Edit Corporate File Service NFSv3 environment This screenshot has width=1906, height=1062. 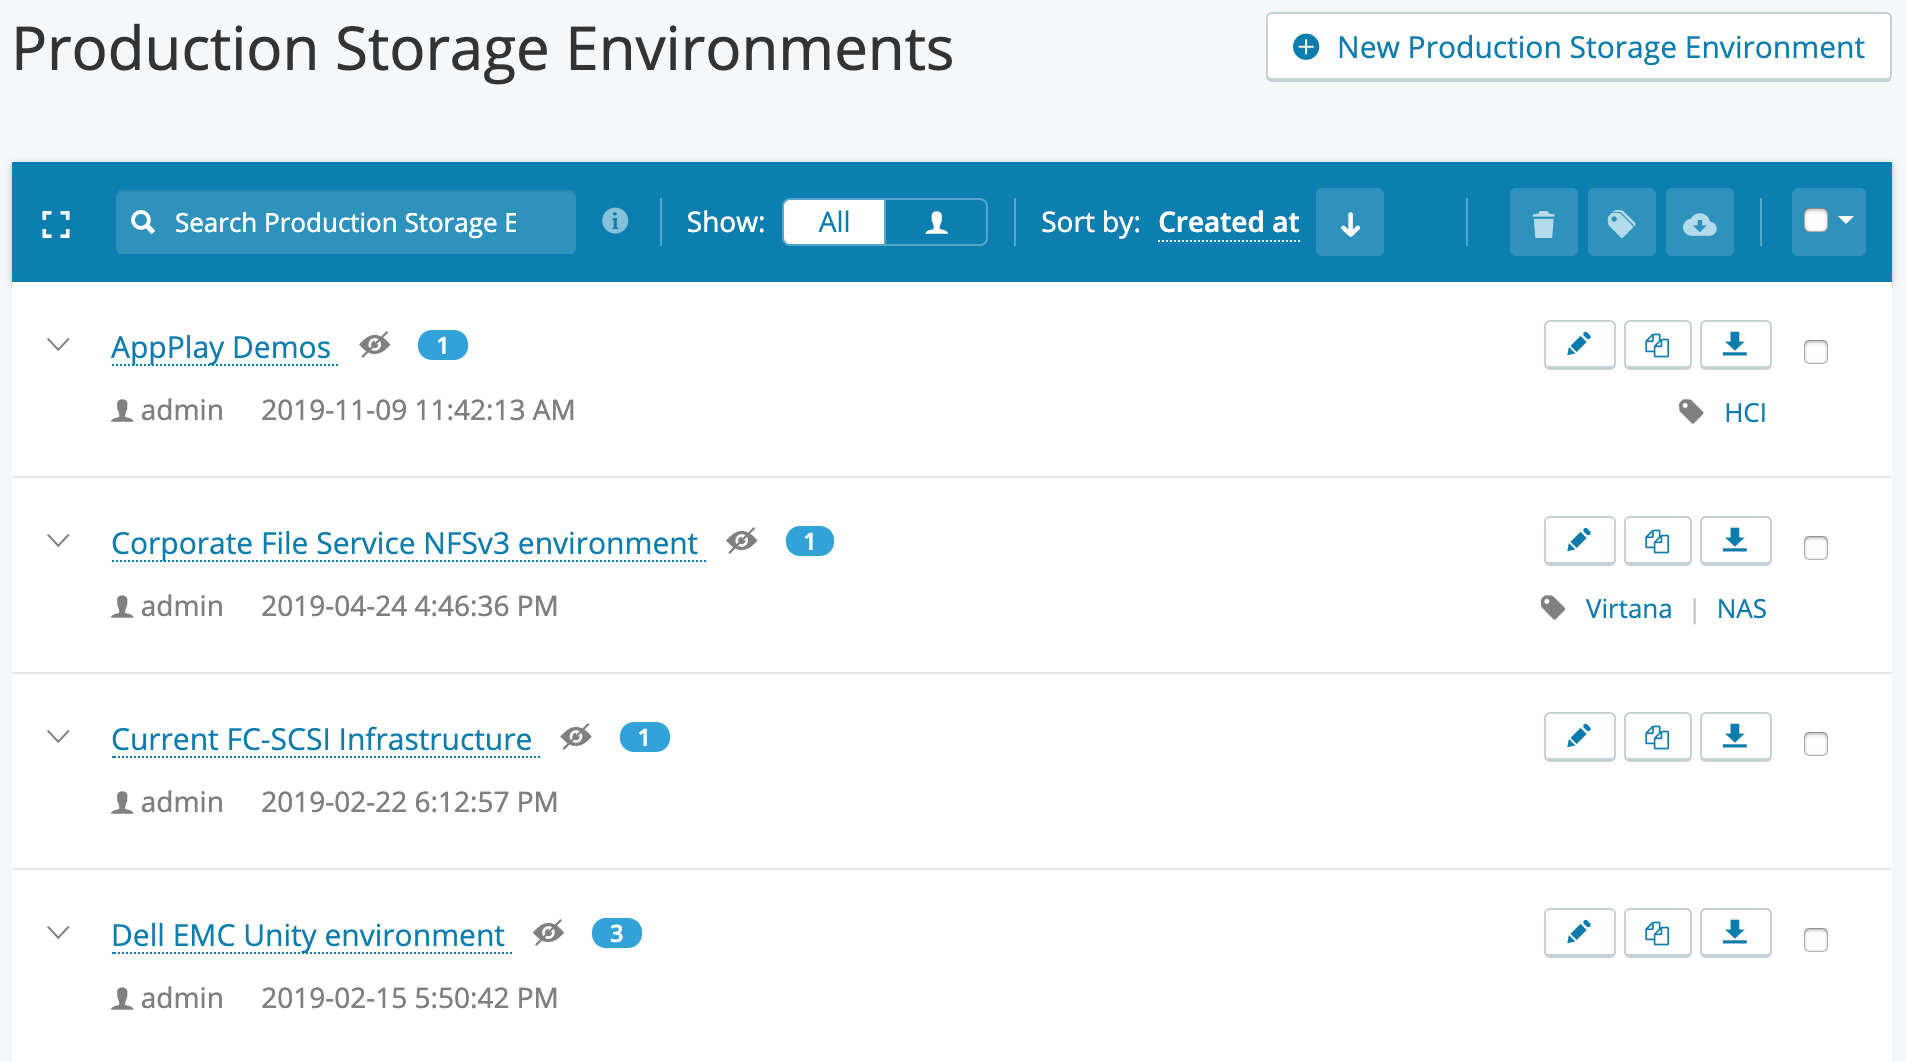[1580, 541]
